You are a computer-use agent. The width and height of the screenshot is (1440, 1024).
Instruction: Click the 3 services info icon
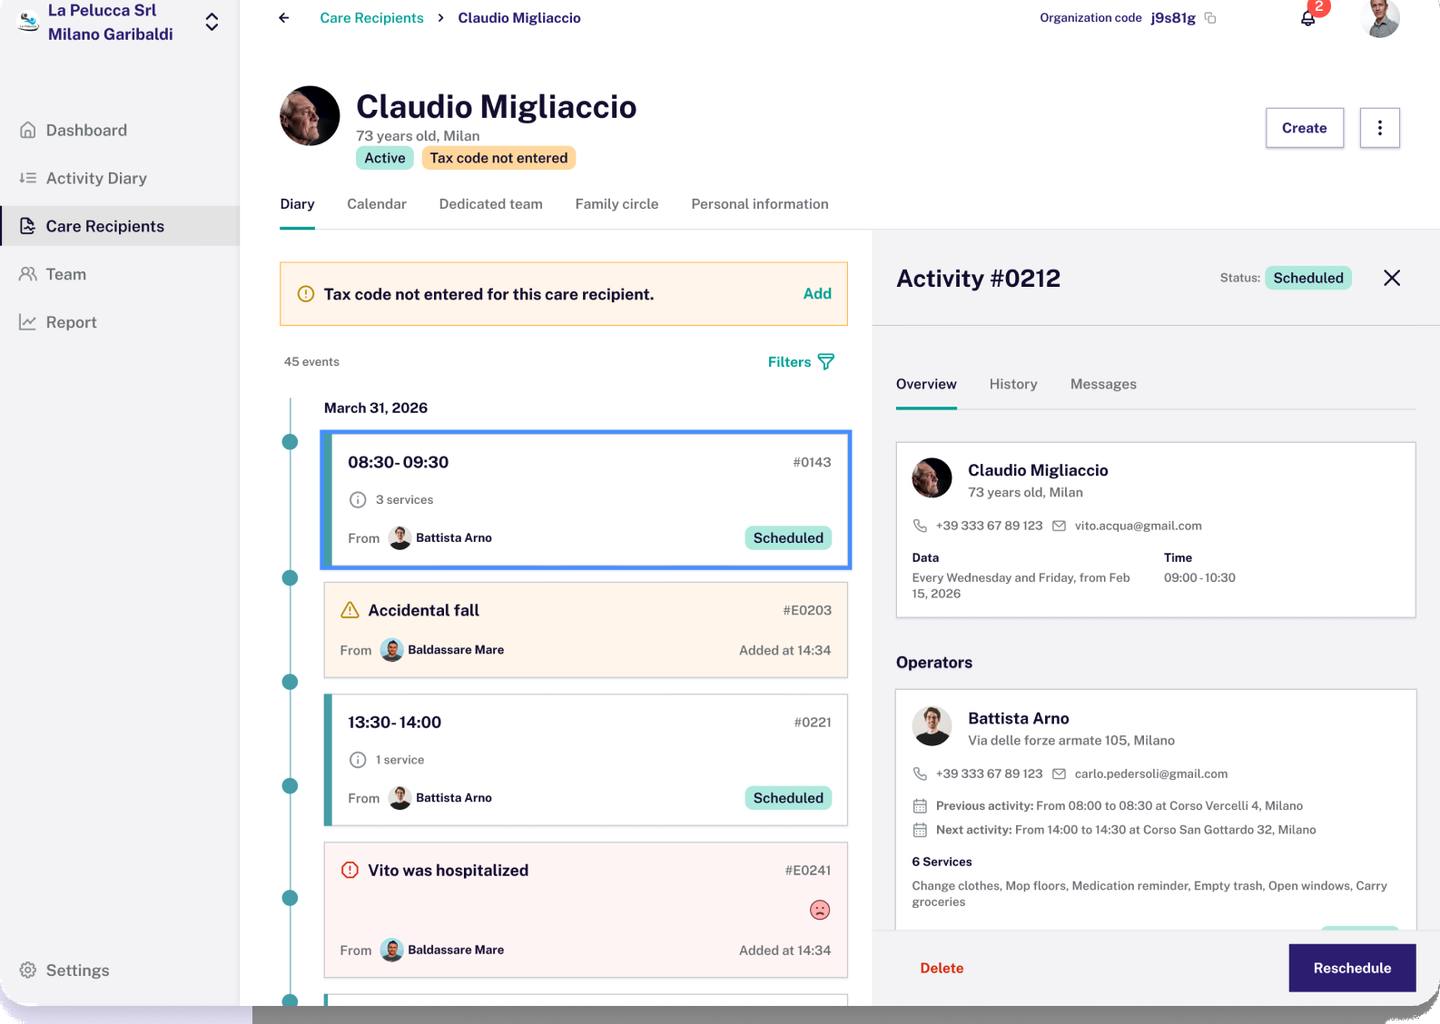pos(358,500)
